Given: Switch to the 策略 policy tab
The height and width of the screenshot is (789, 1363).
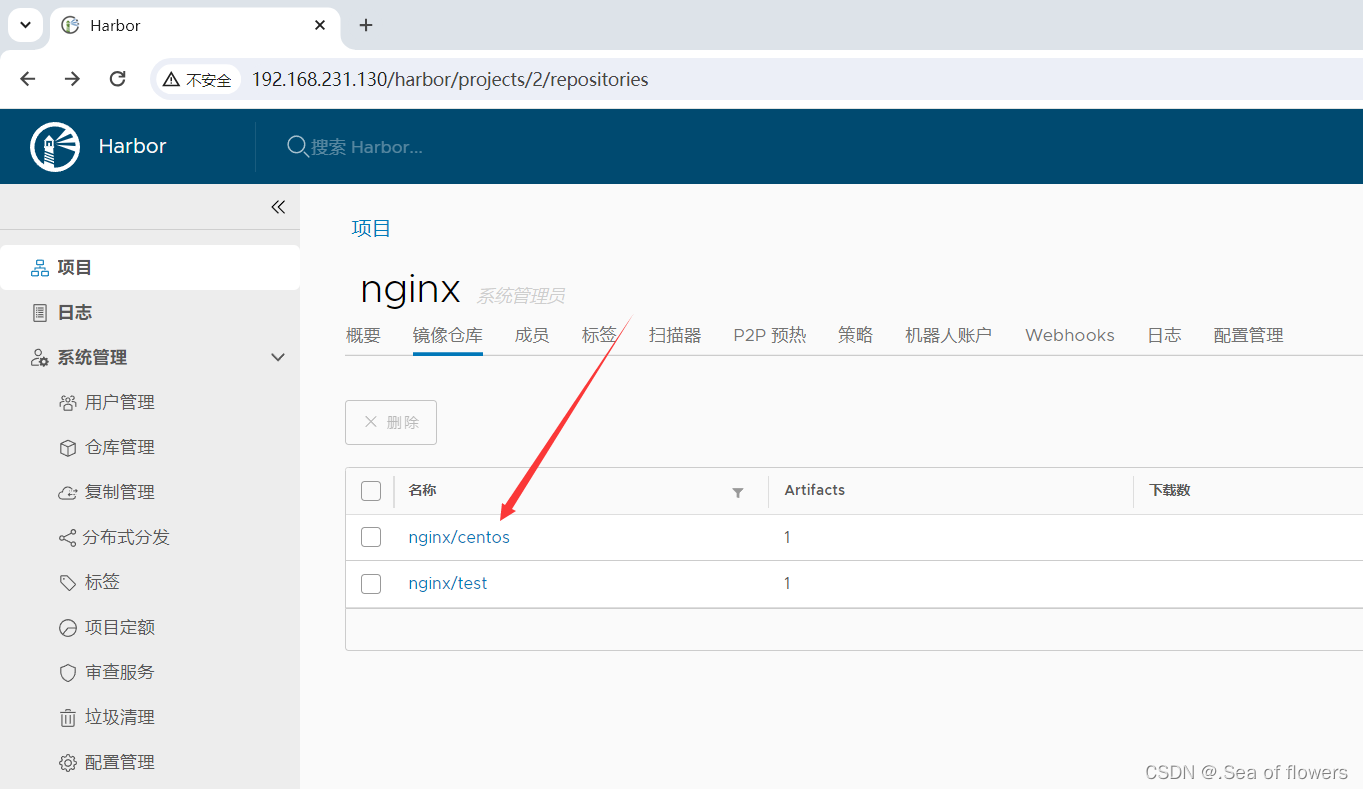Looking at the screenshot, I should 856,336.
